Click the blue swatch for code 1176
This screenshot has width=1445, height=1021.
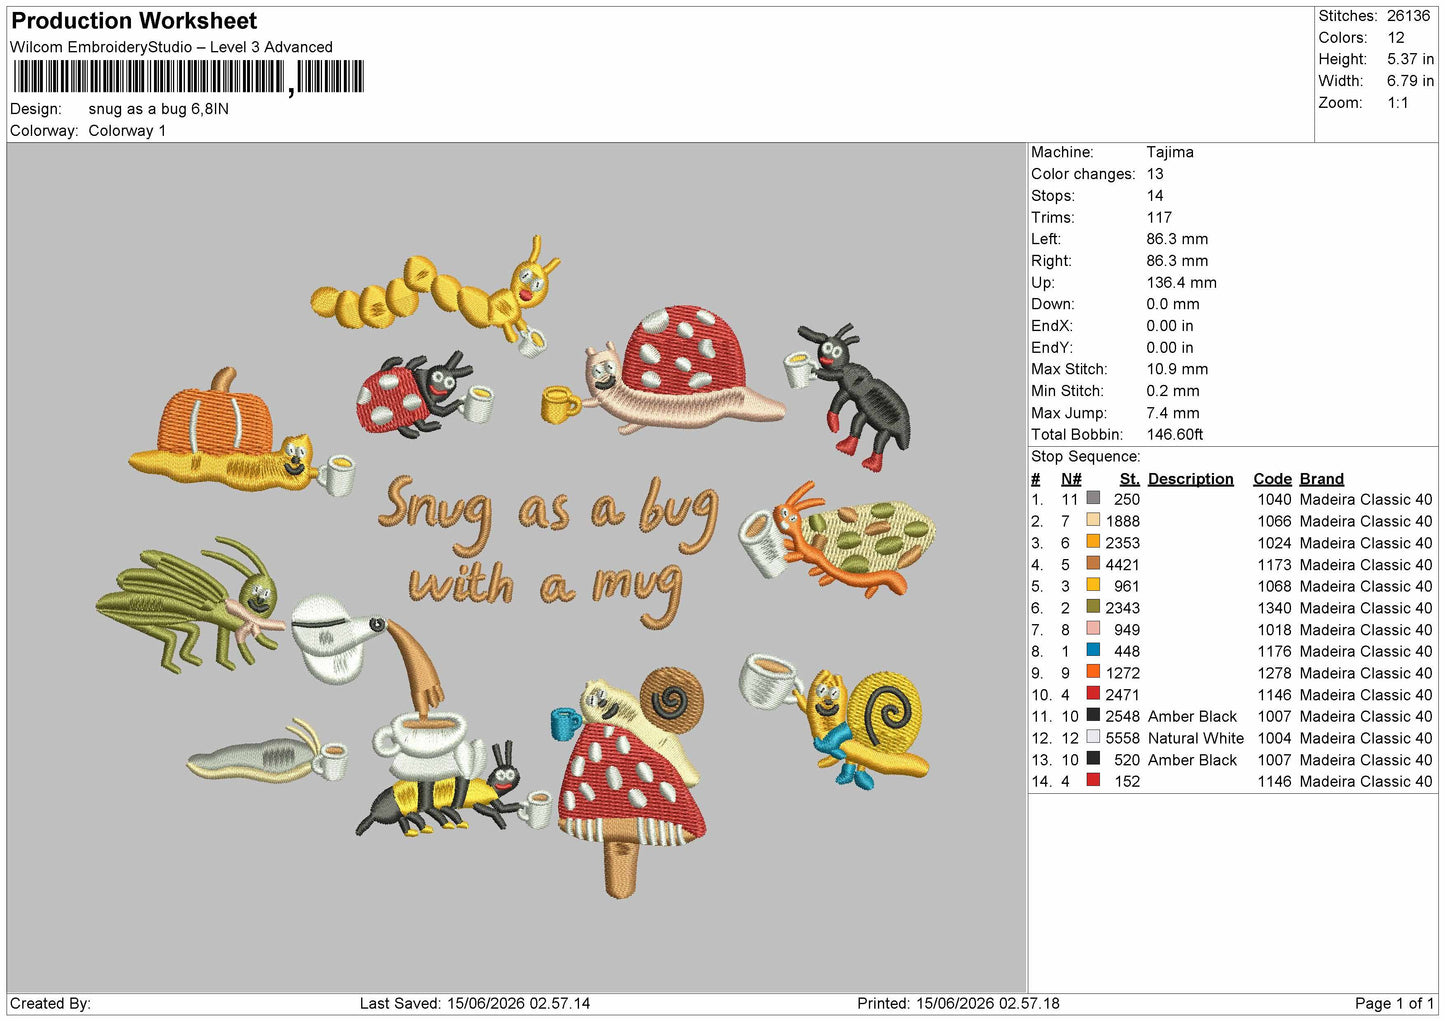point(1093,651)
